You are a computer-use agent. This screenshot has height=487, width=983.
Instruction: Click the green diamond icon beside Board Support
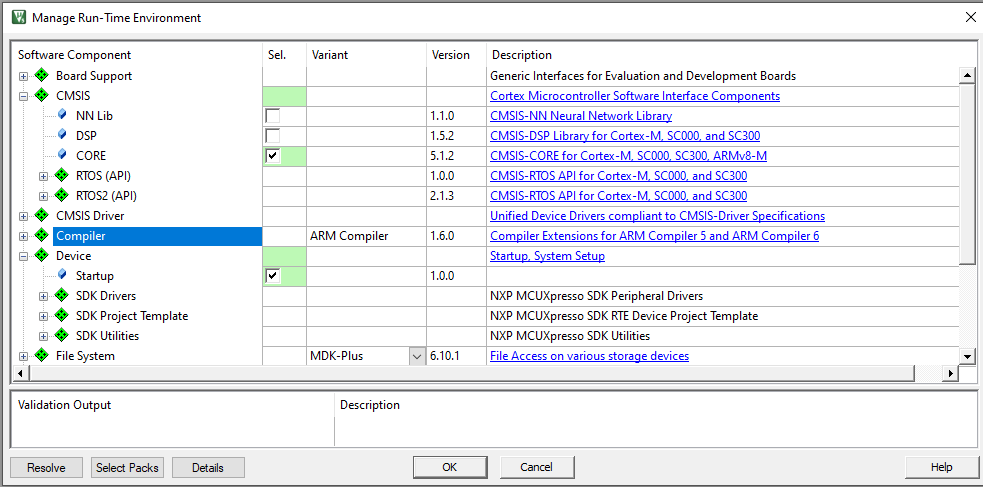click(x=41, y=76)
